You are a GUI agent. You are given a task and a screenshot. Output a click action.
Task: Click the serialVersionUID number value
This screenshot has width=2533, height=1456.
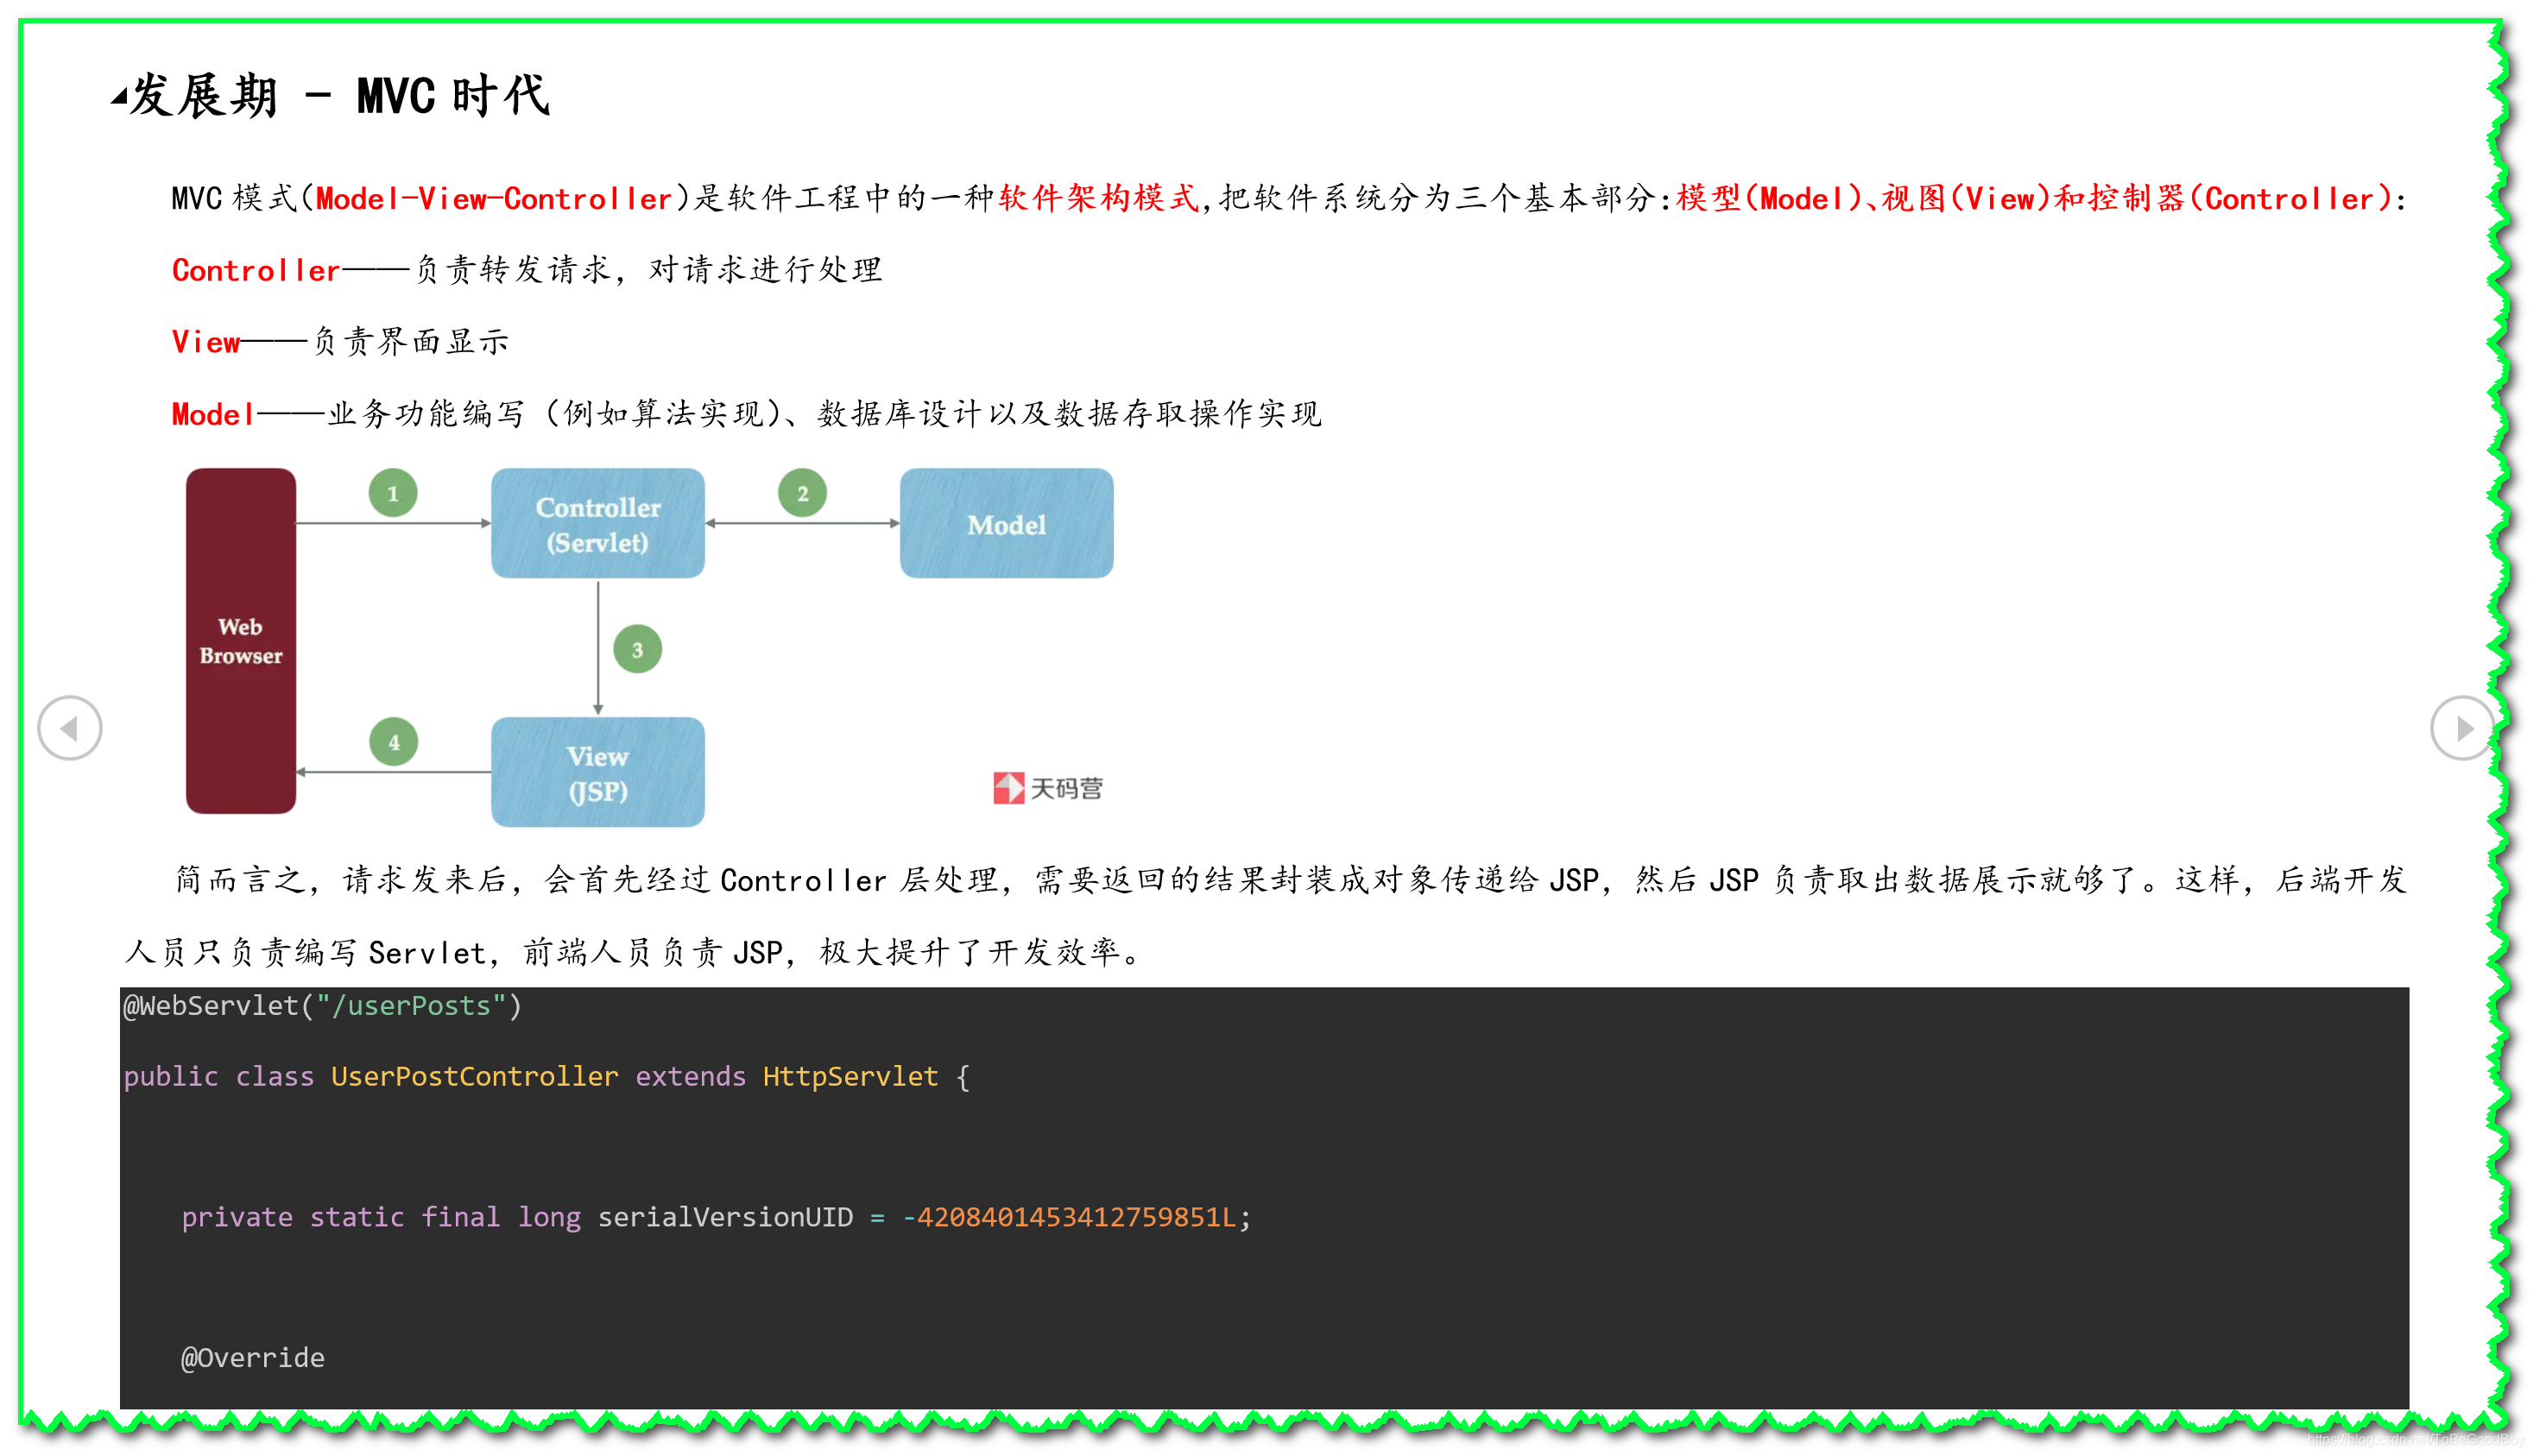click(1068, 1217)
